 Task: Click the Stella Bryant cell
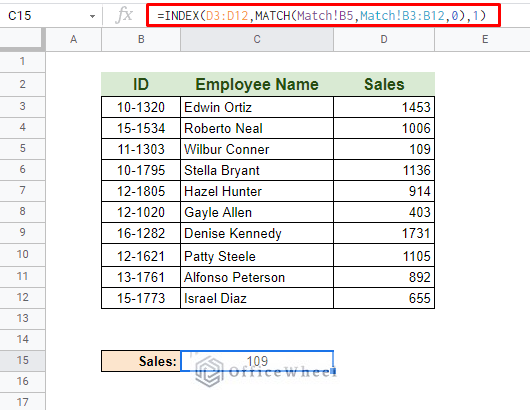pos(257,170)
